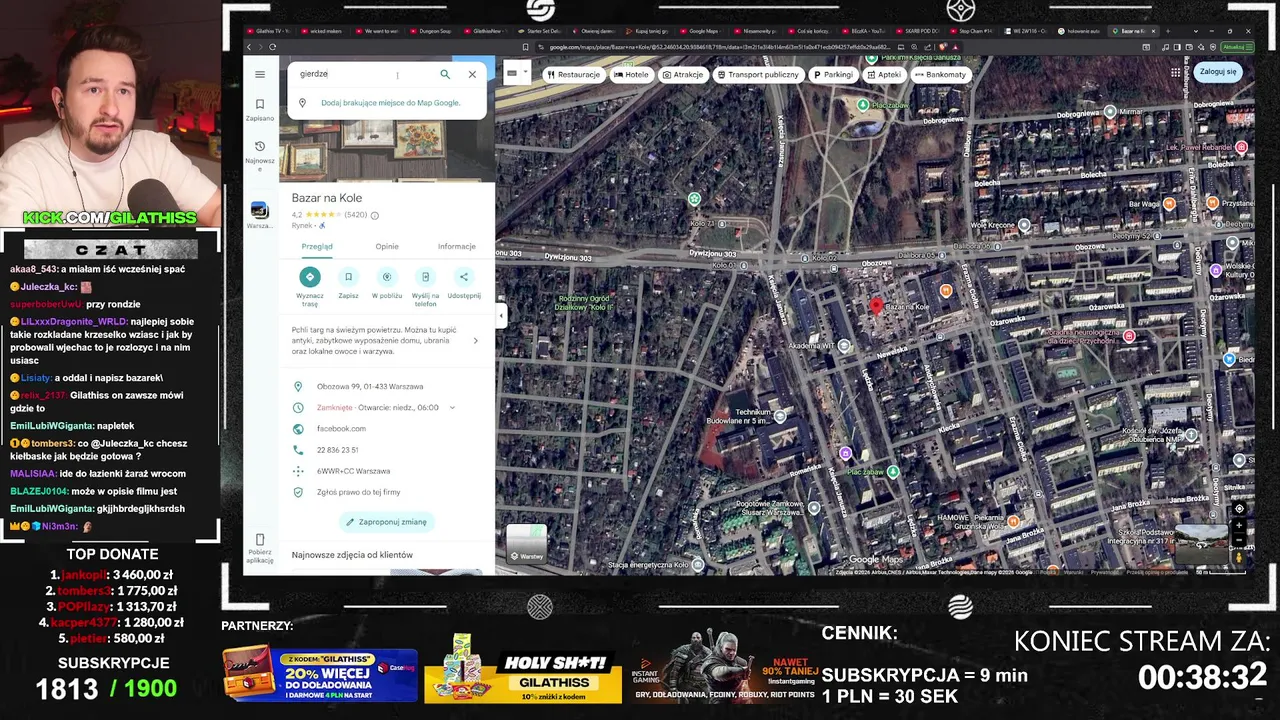
Task: Click the (5420) reviews count
Action: click(355, 215)
